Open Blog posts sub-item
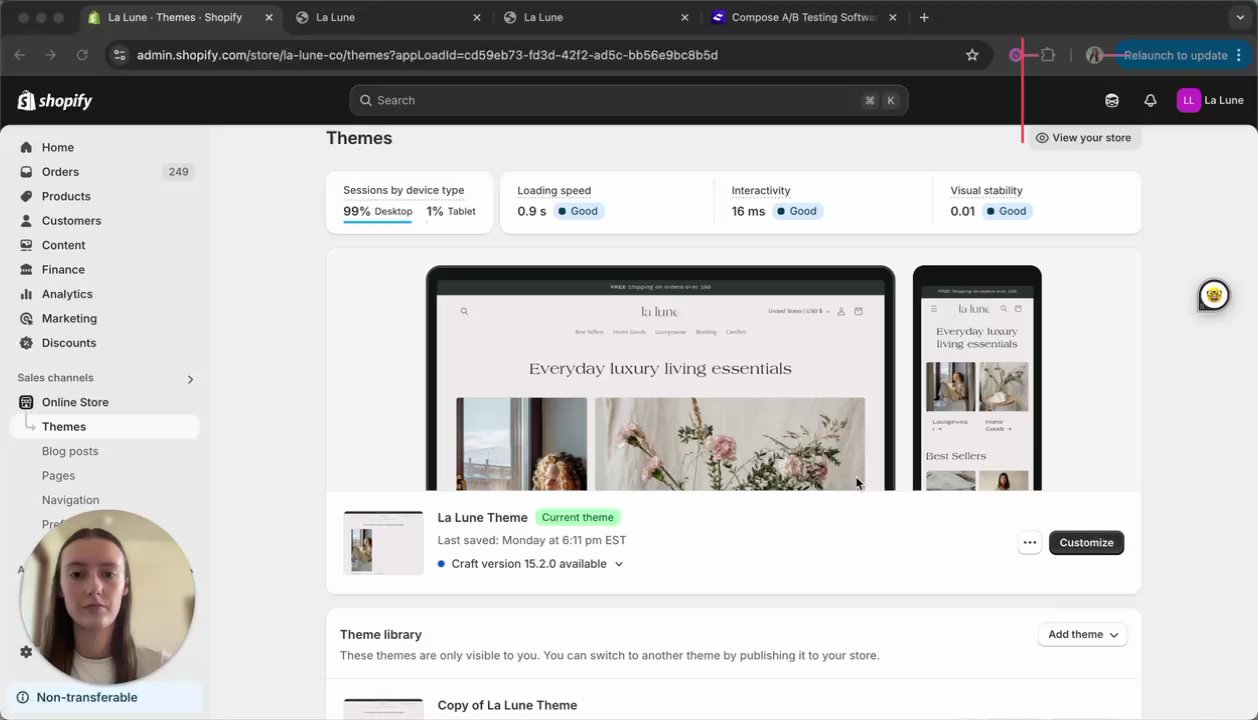1258x720 pixels. pos(70,451)
